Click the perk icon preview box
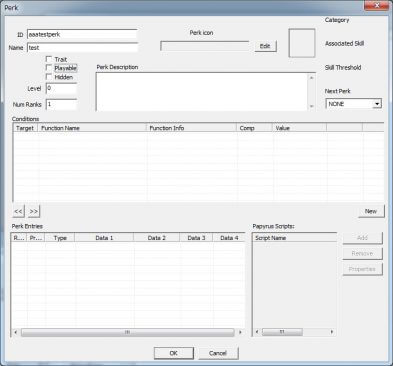This screenshot has width=393, height=366. [x=302, y=43]
